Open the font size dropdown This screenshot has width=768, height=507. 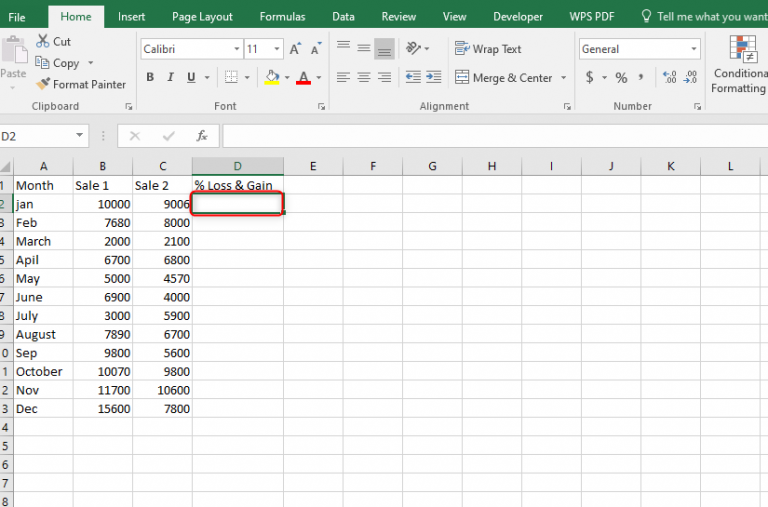pos(277,48)
